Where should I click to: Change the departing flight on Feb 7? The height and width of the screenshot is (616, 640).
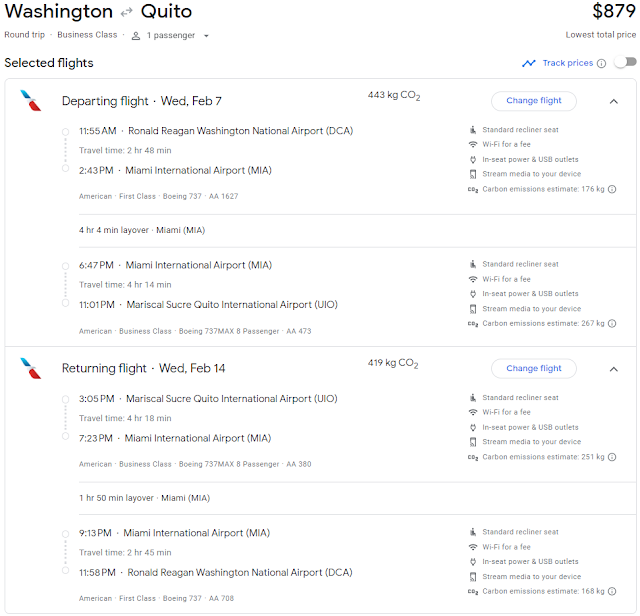(x=534, y=100)
